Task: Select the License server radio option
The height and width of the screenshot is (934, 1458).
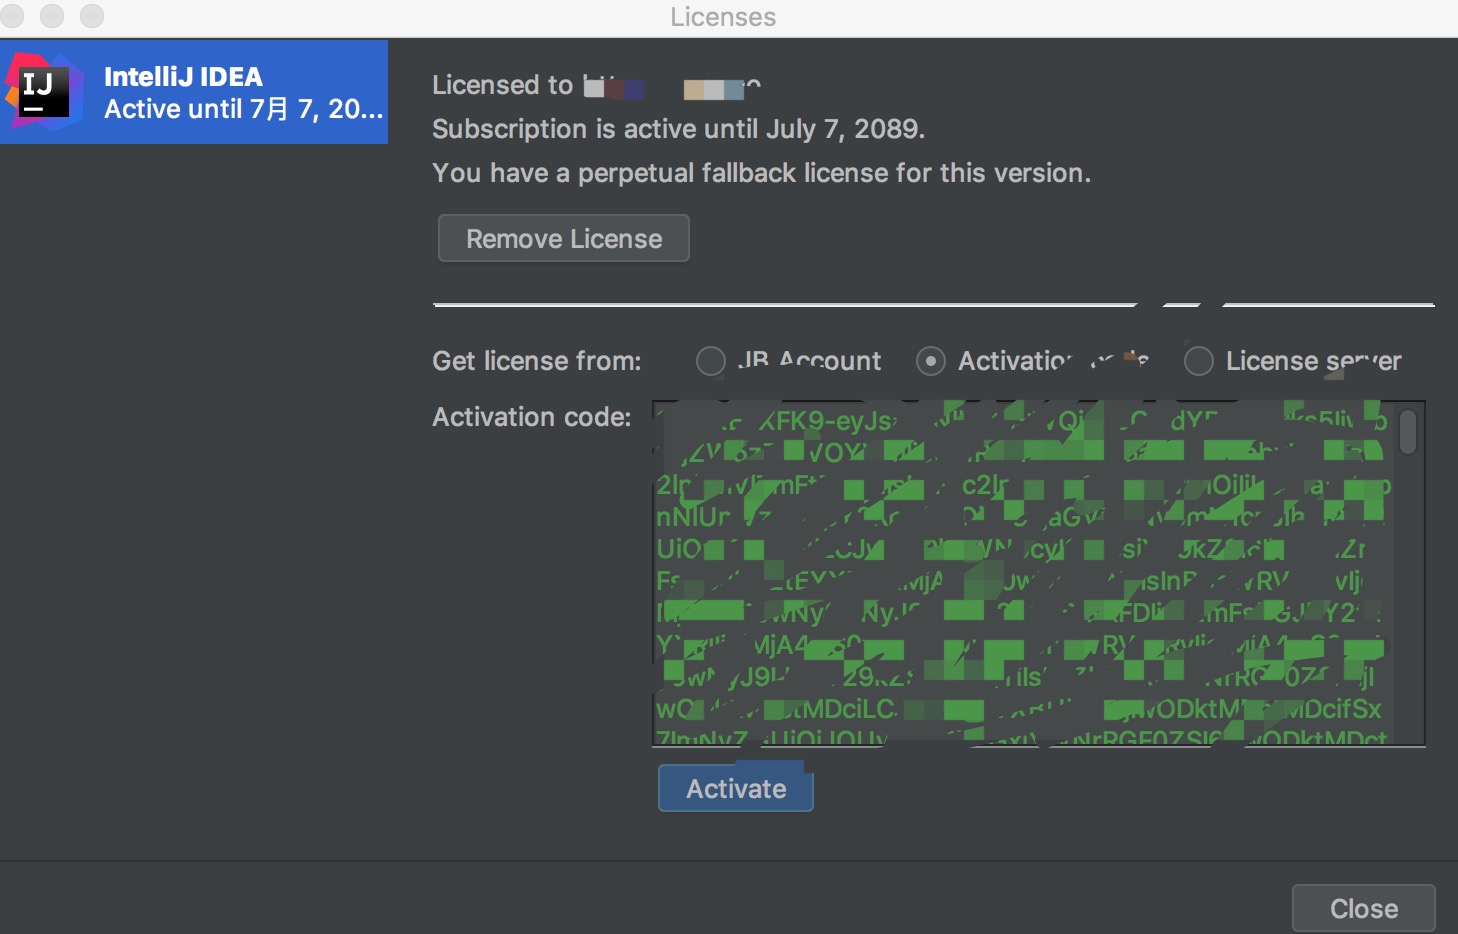Action: click(x=1198, y=361)
